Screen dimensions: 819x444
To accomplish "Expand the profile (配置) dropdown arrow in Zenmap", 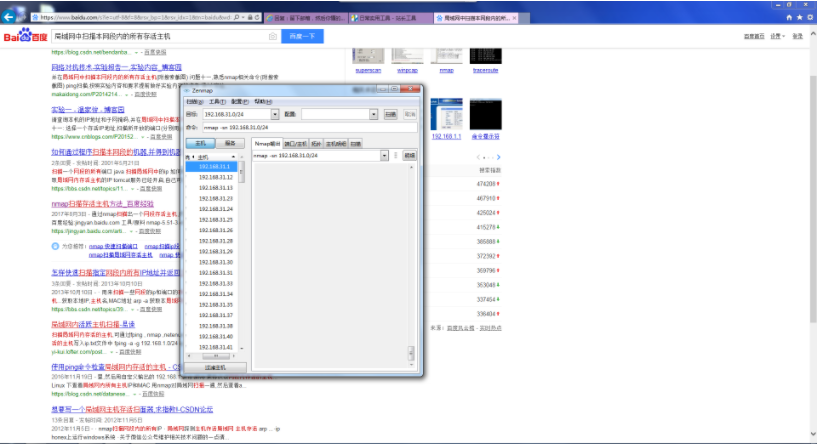I will 373,114.
